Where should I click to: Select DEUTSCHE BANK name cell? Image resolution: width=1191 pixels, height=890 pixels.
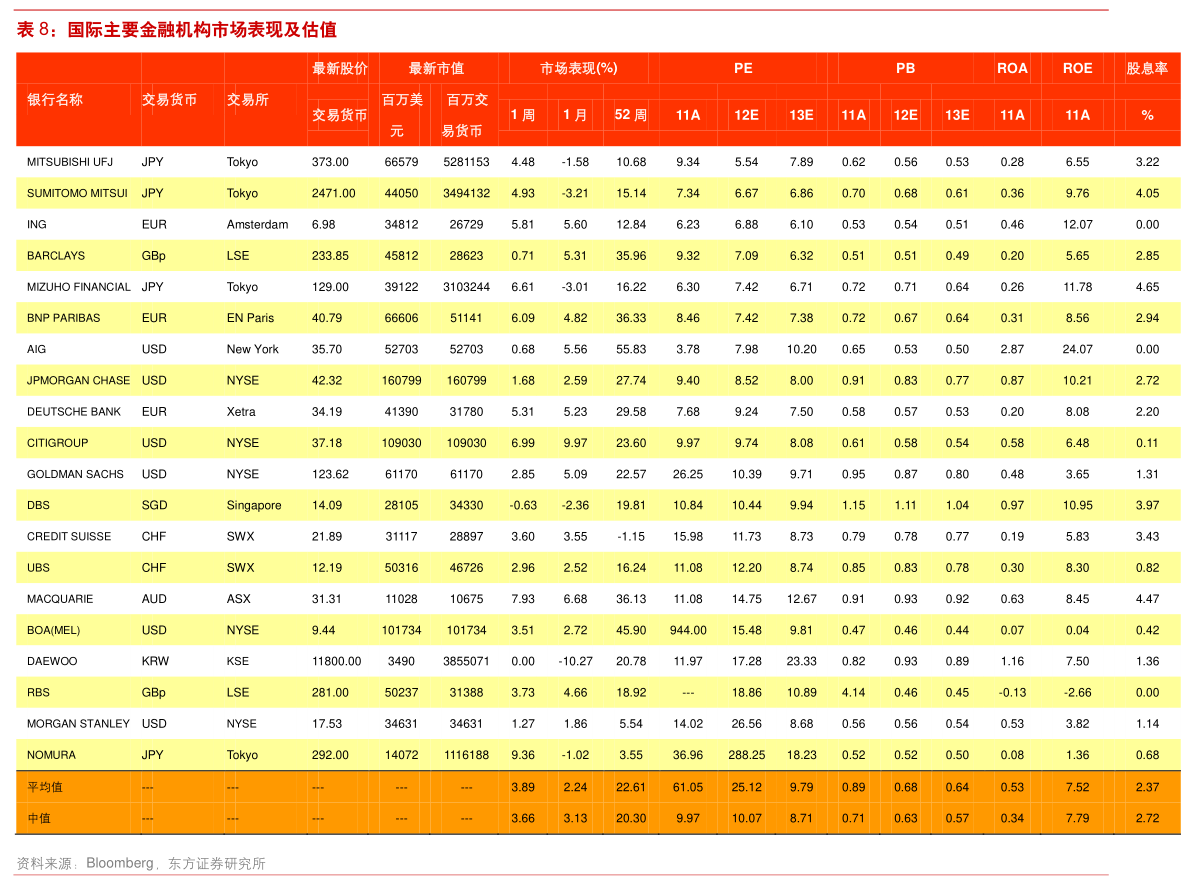tap(74, 411)
